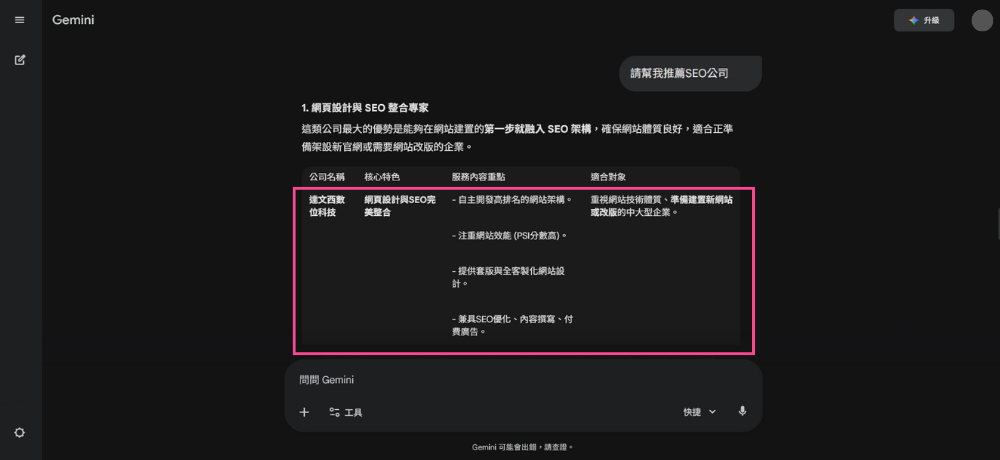Screen dimensions: 1000x460
Task: Click the plus icon to add files
Action: coord(304,412)
